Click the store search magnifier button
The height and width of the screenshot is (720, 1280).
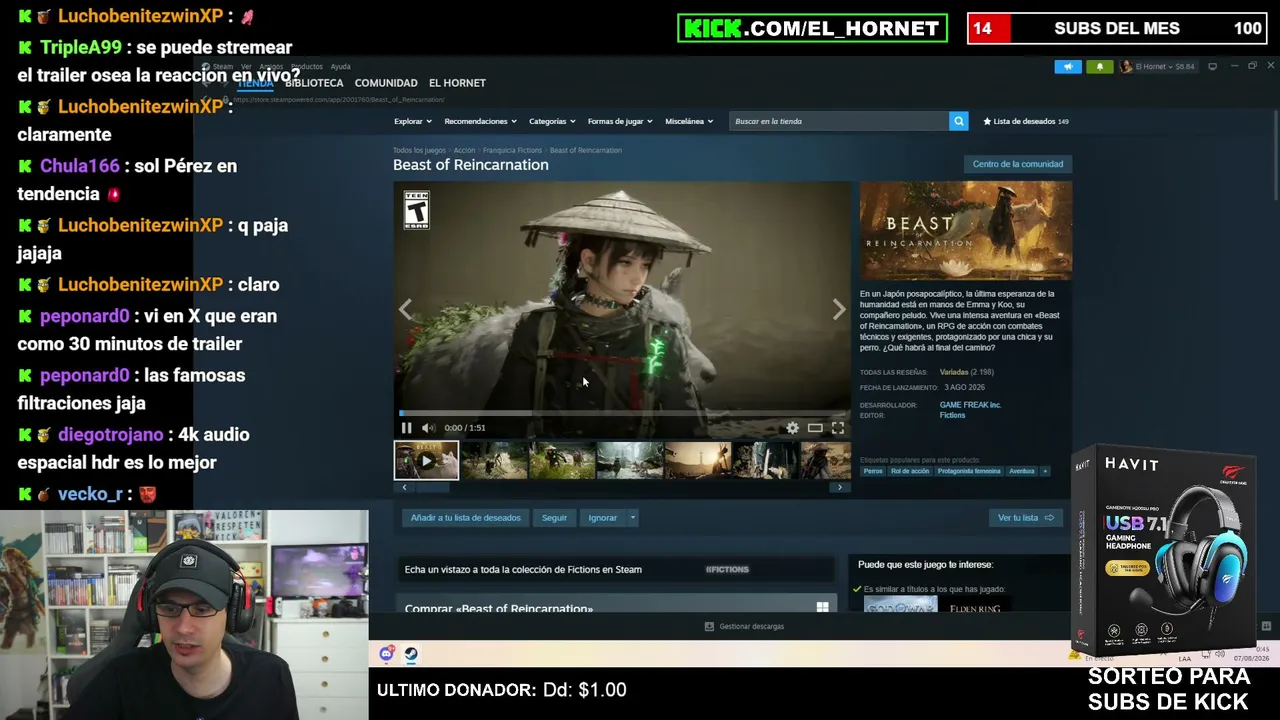(x=958, y=121)
